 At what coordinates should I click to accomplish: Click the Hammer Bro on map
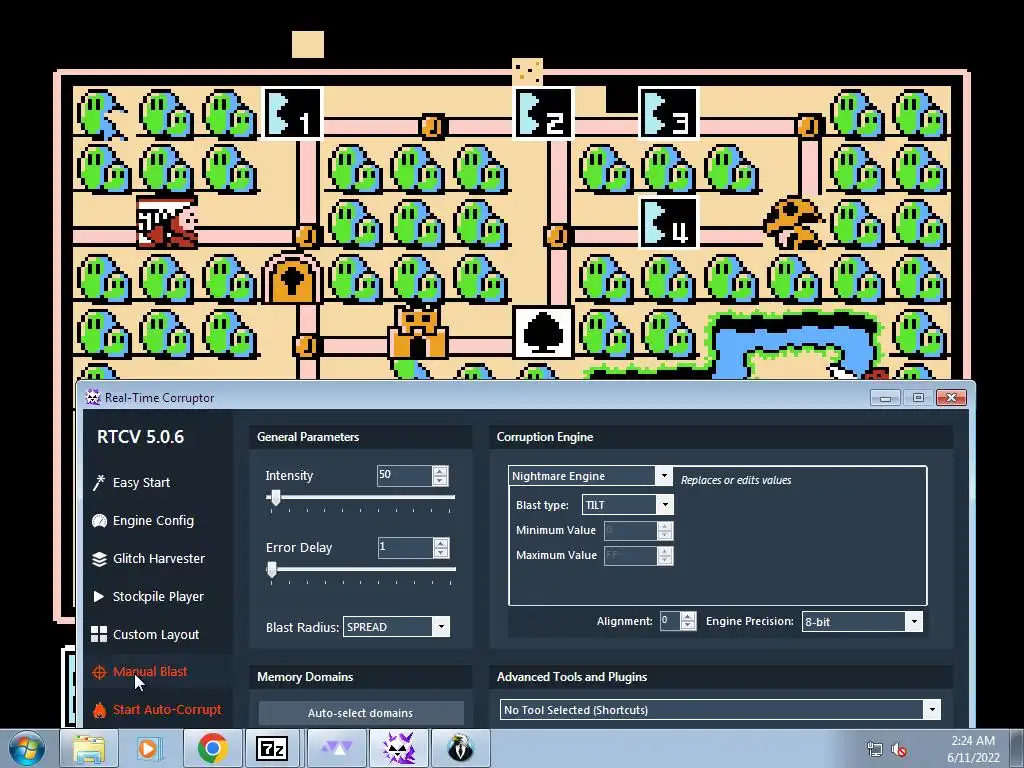click(x=793, y=223)
